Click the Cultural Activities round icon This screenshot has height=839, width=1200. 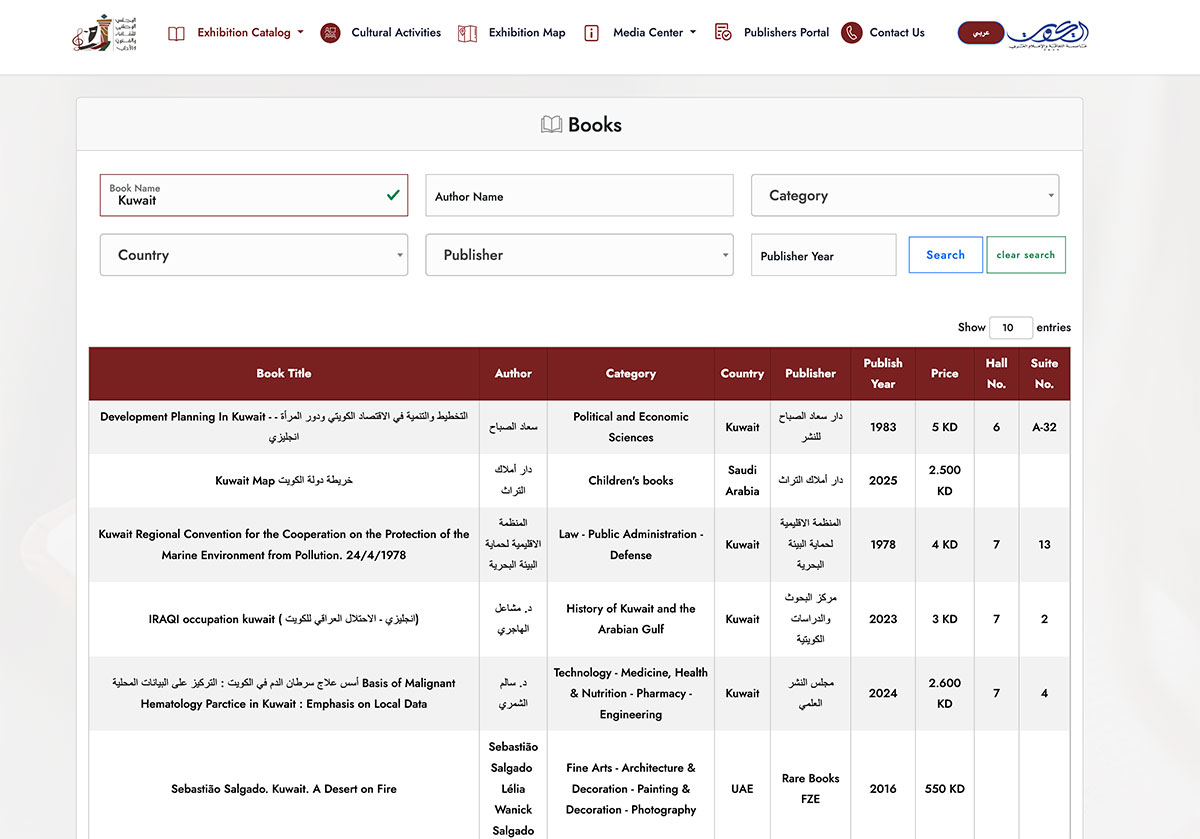coord(330,33)
